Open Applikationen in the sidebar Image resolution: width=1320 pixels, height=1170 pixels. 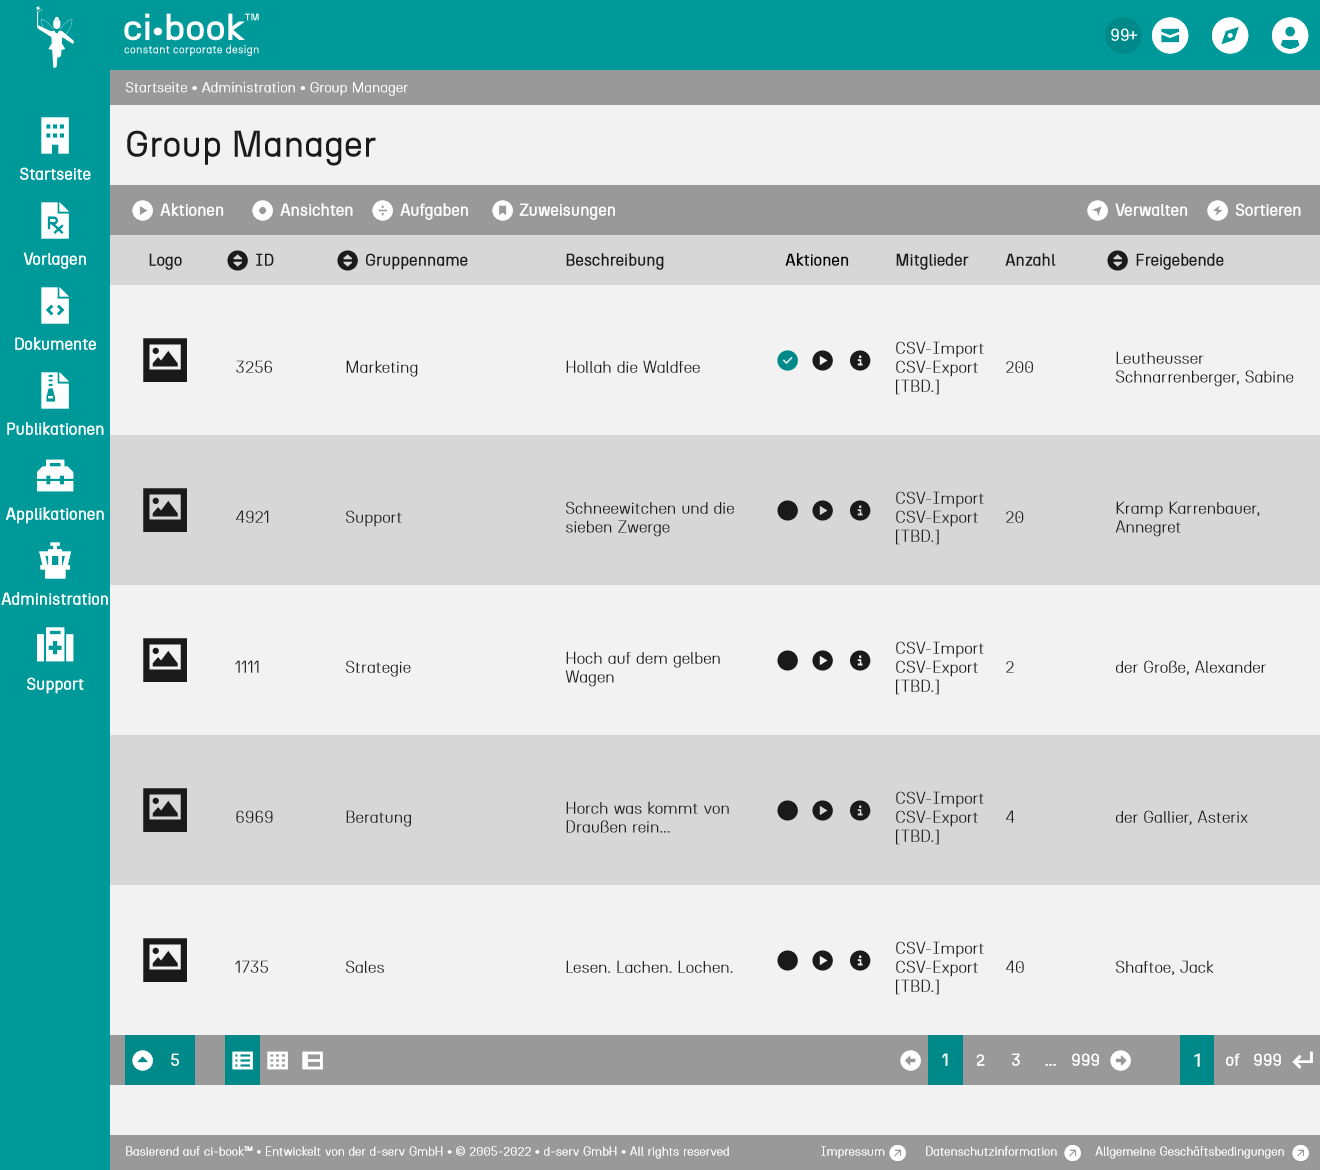(55, 492)
